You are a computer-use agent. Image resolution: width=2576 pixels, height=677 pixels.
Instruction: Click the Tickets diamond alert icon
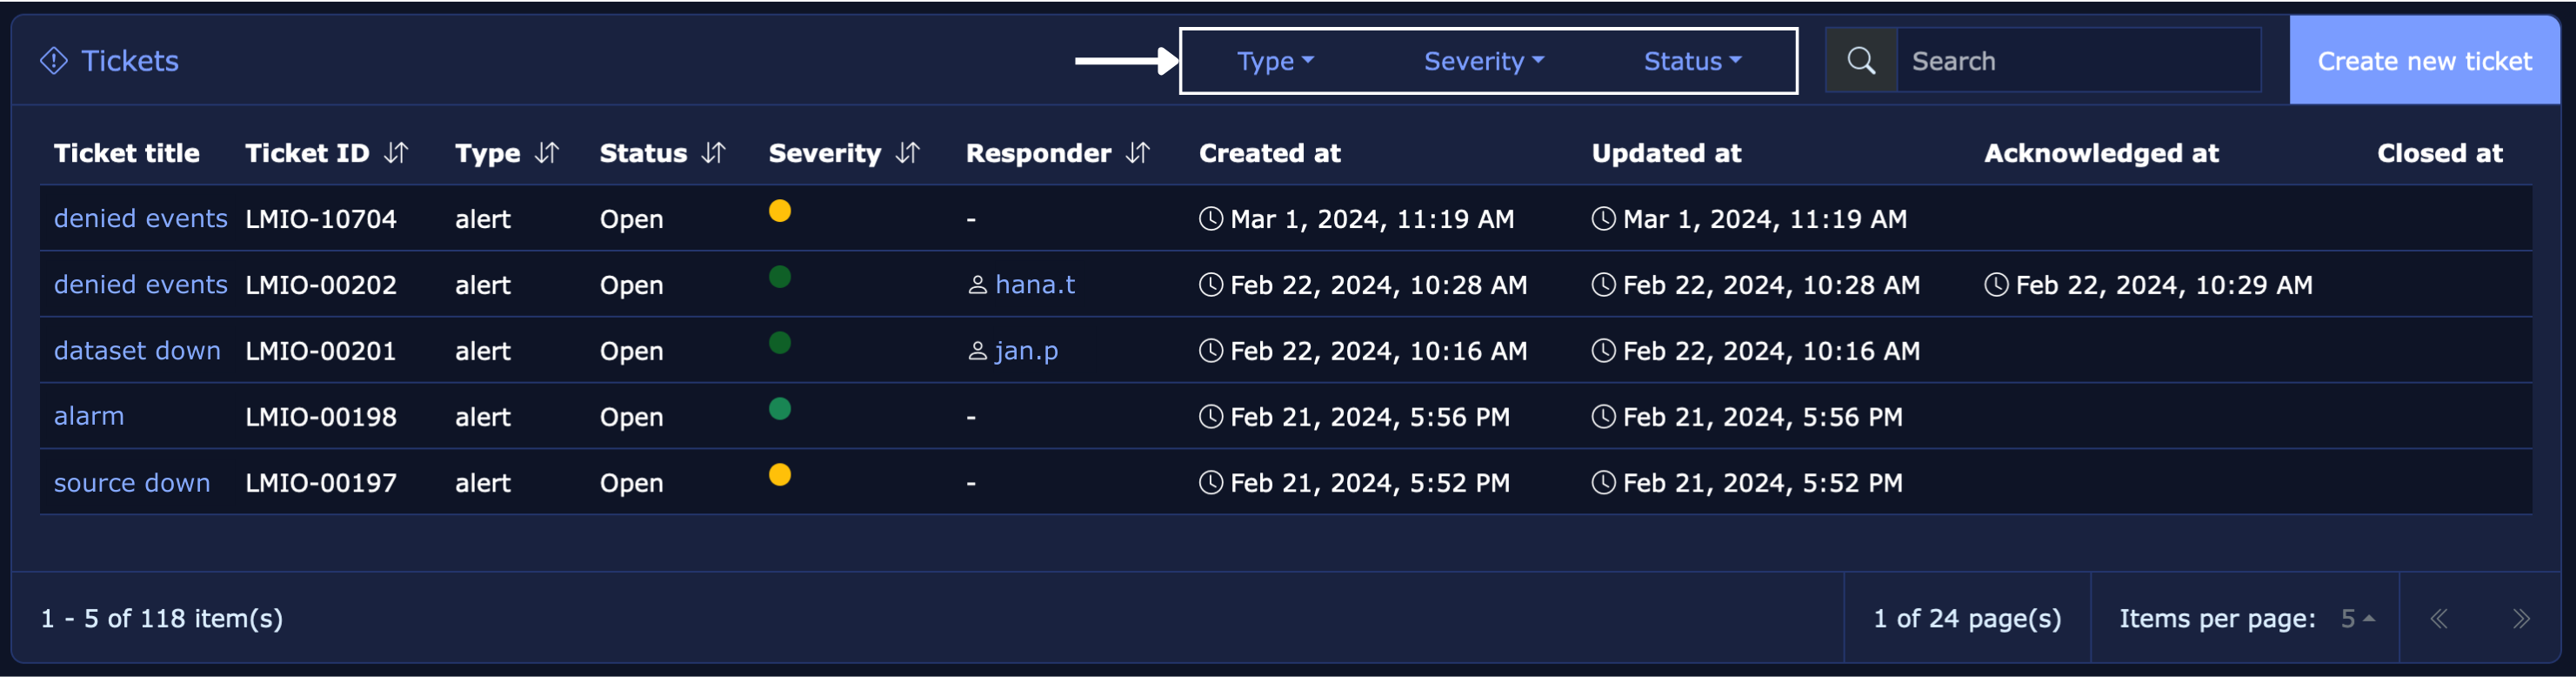[53, 61]
